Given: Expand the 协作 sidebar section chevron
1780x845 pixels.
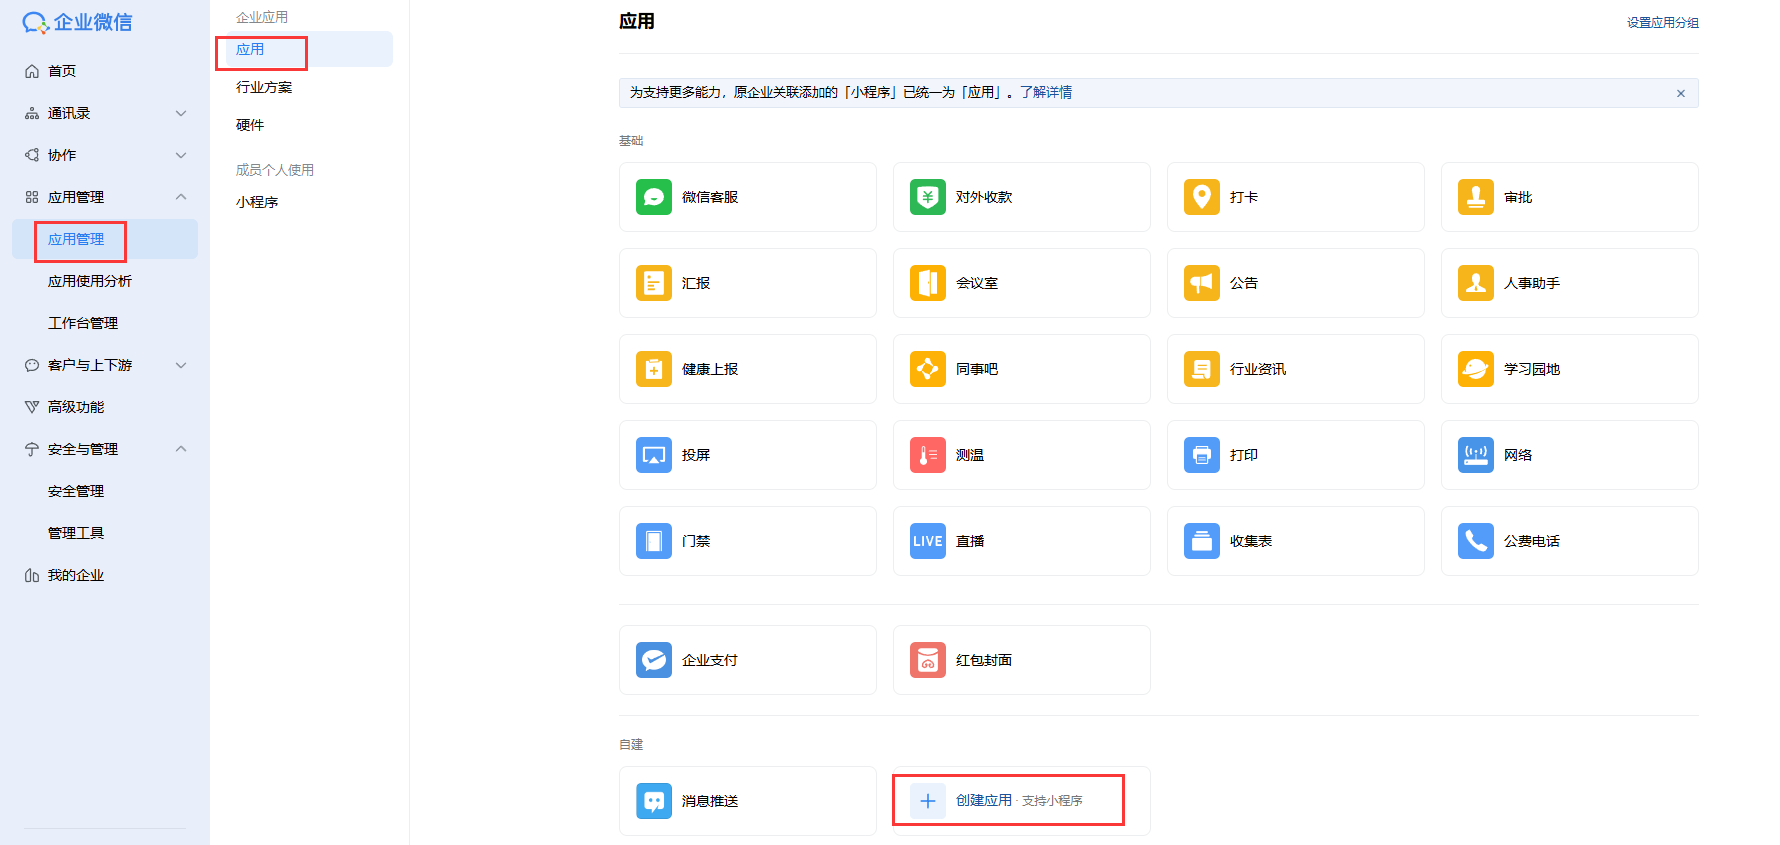Looking at the screenshot, I should point(181,155).
